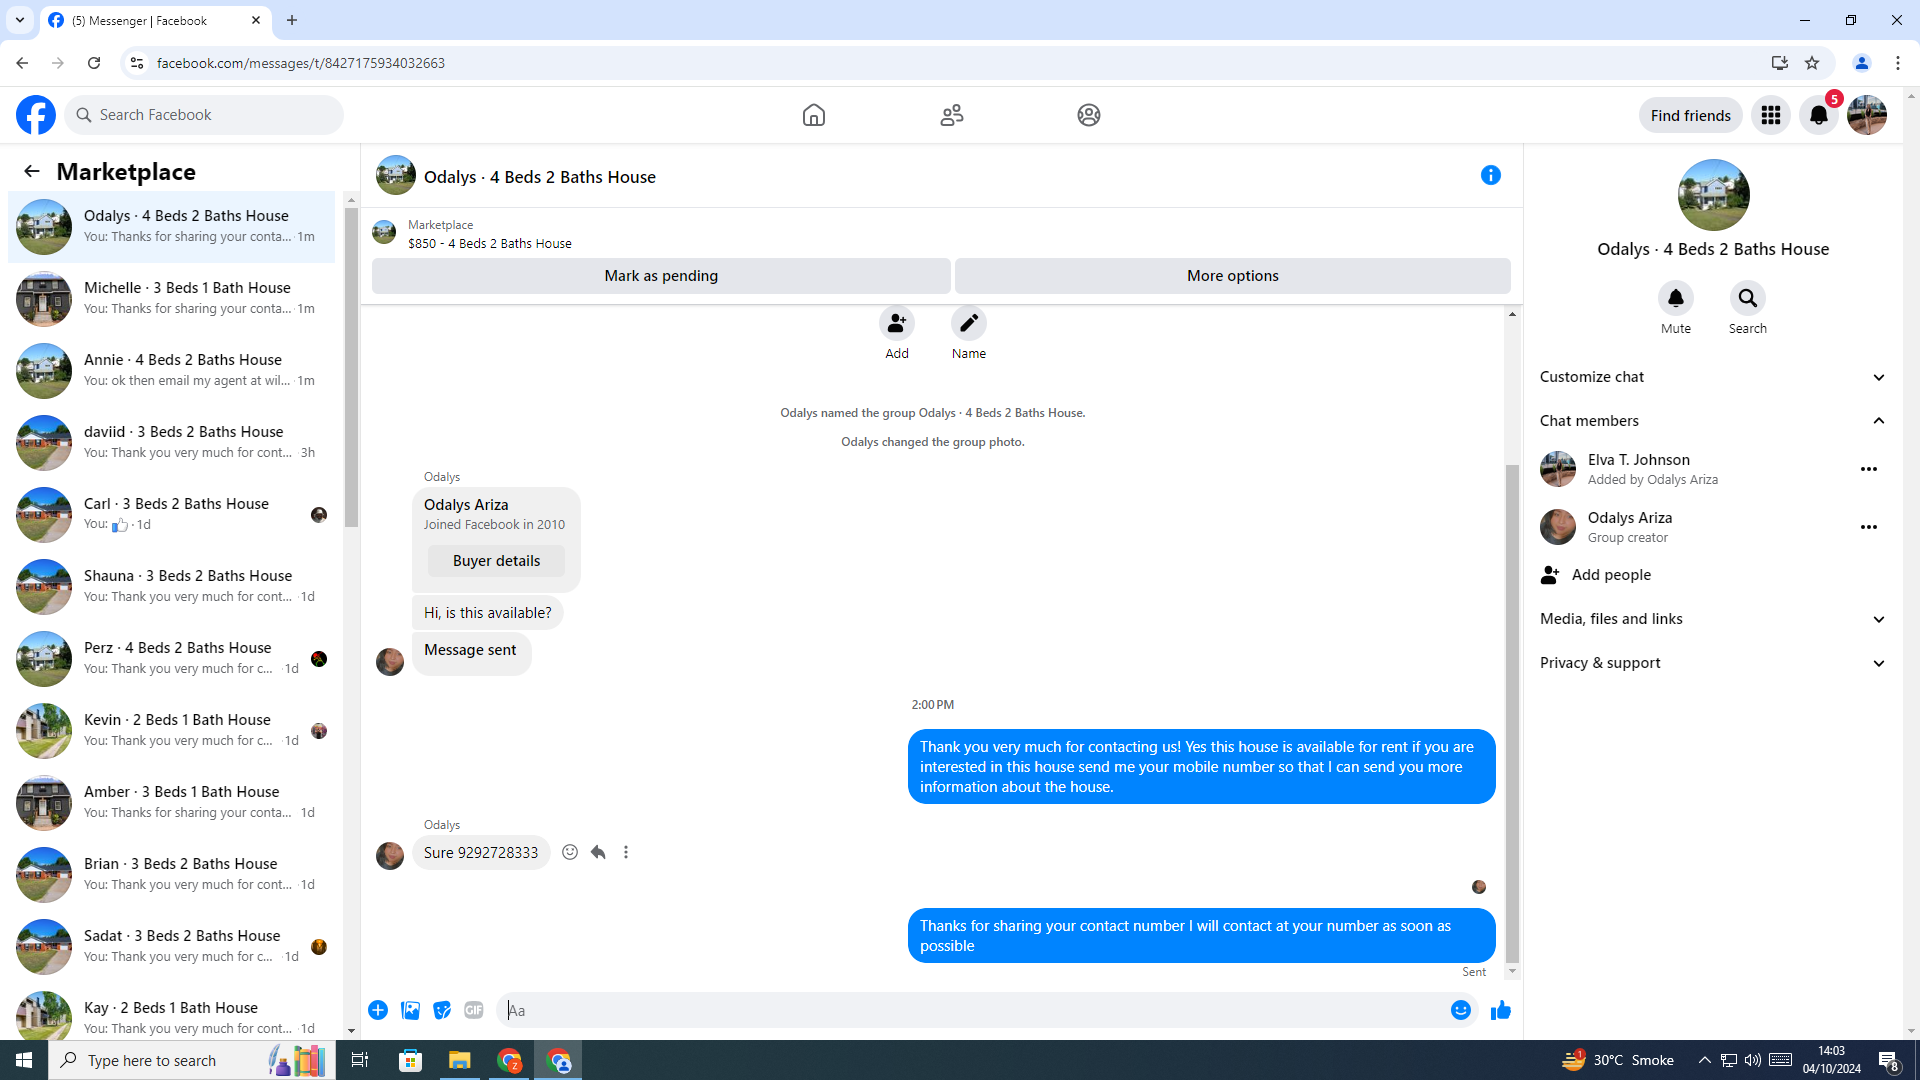1920x1080 pixels.
Task: React to the 'Sure 9292728333' message
Action: click(570, 852)
